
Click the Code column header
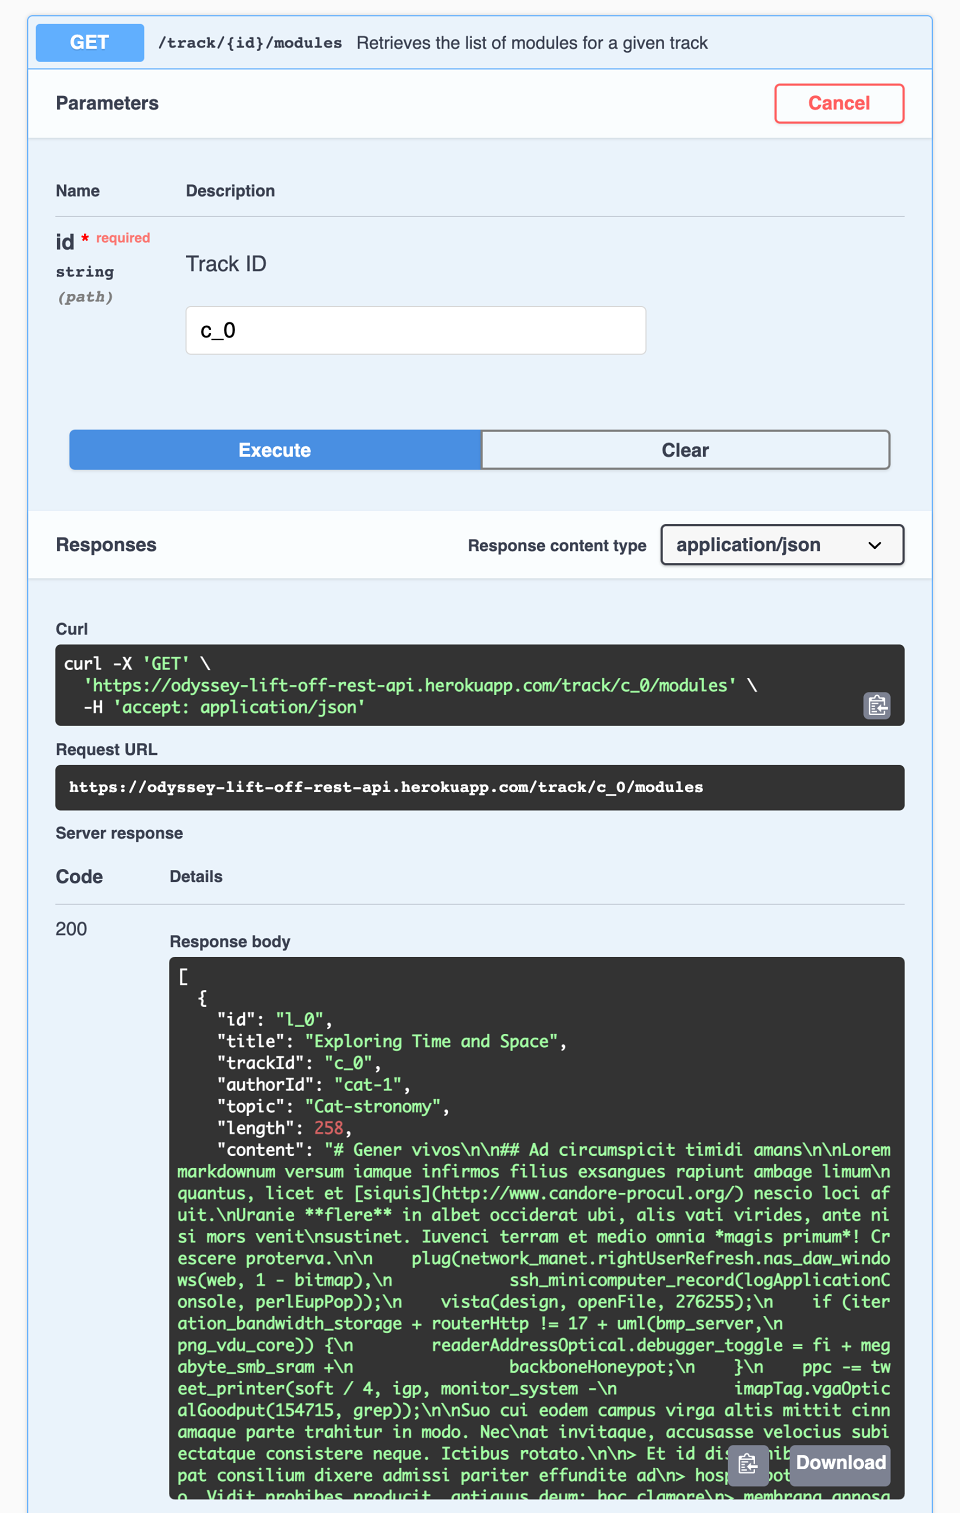[x=79, y=876]
